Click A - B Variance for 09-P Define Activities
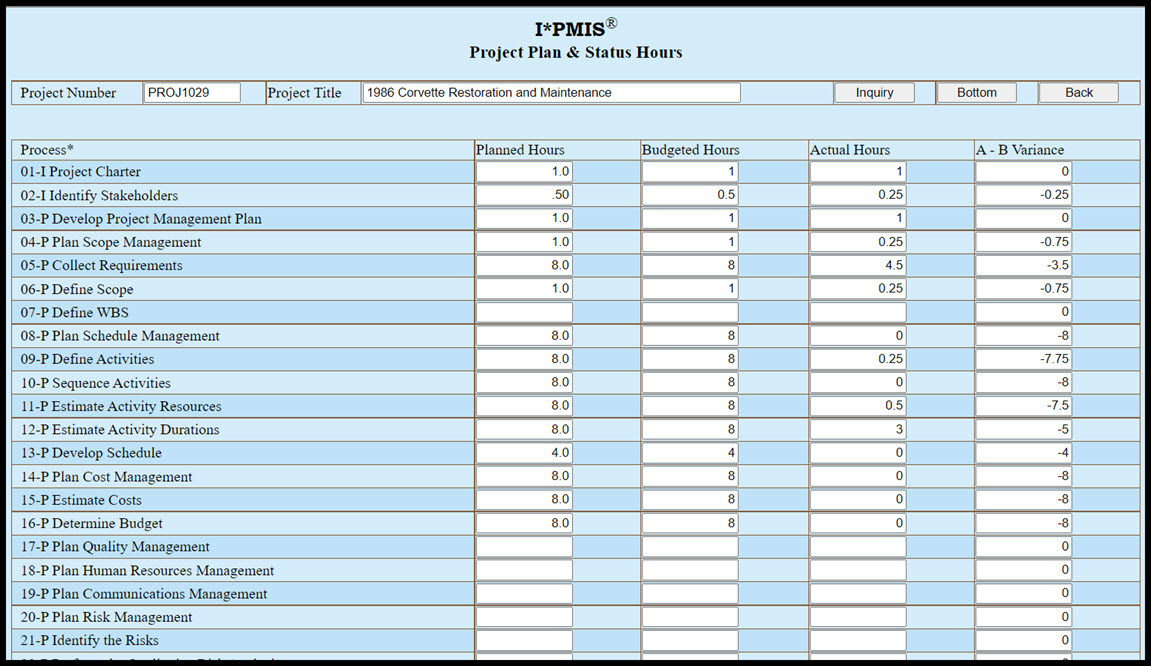1151x666 pixels. (1023, 359)
